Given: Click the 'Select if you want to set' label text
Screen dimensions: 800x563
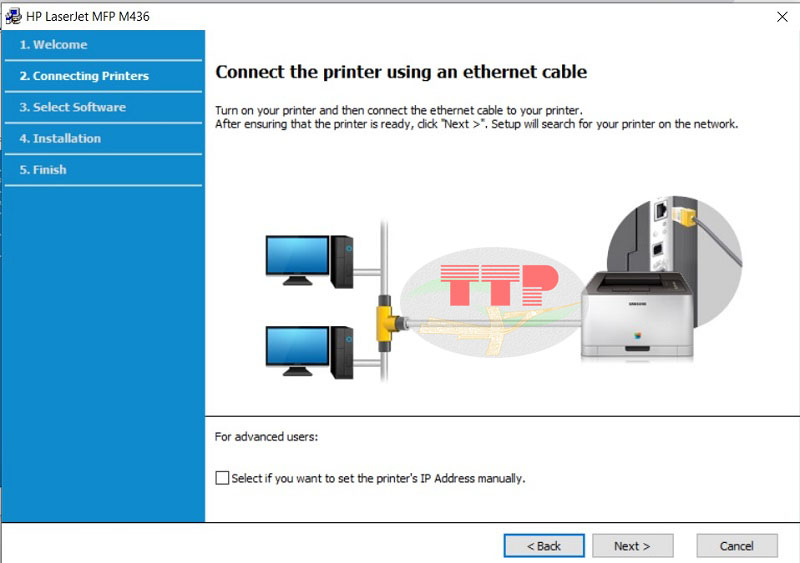Looking at the screenshot, I should point(378,478).
